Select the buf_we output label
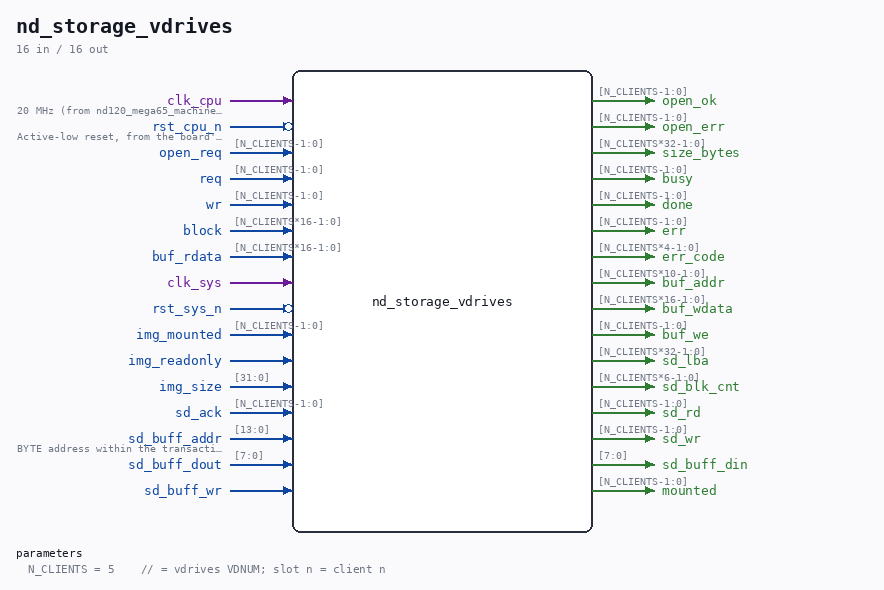Viewport: 884px width, 590px height. pos(685,334)
